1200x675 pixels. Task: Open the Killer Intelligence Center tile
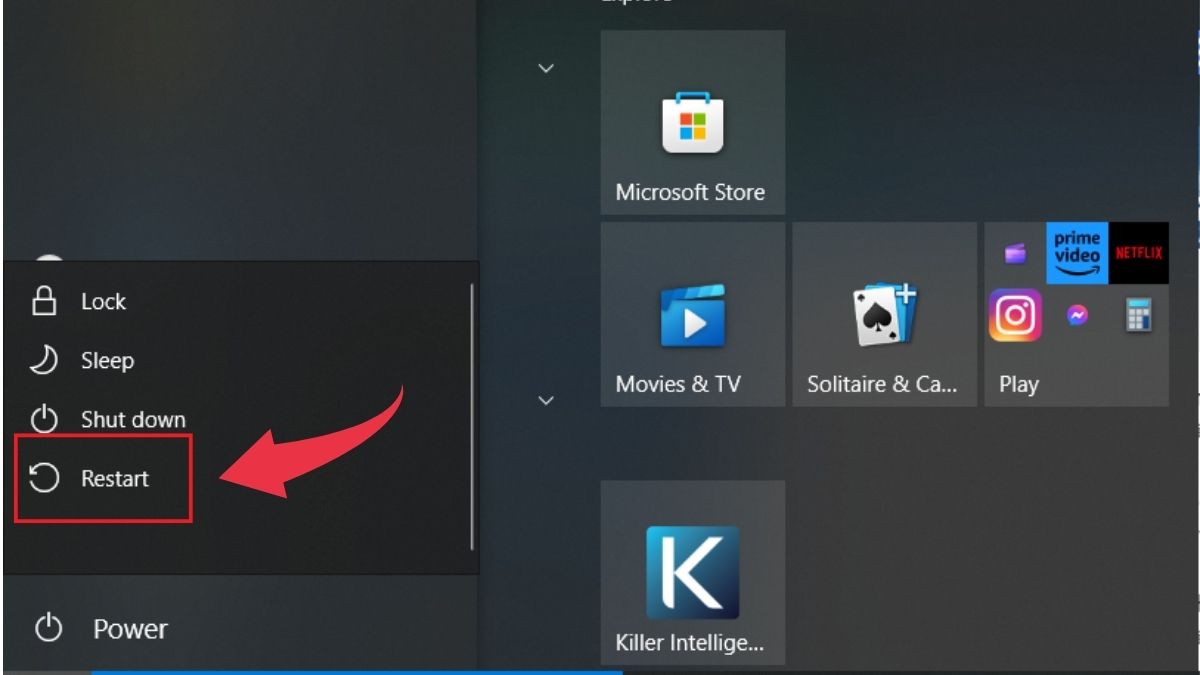pyautogui.click(x=692, y=572)
